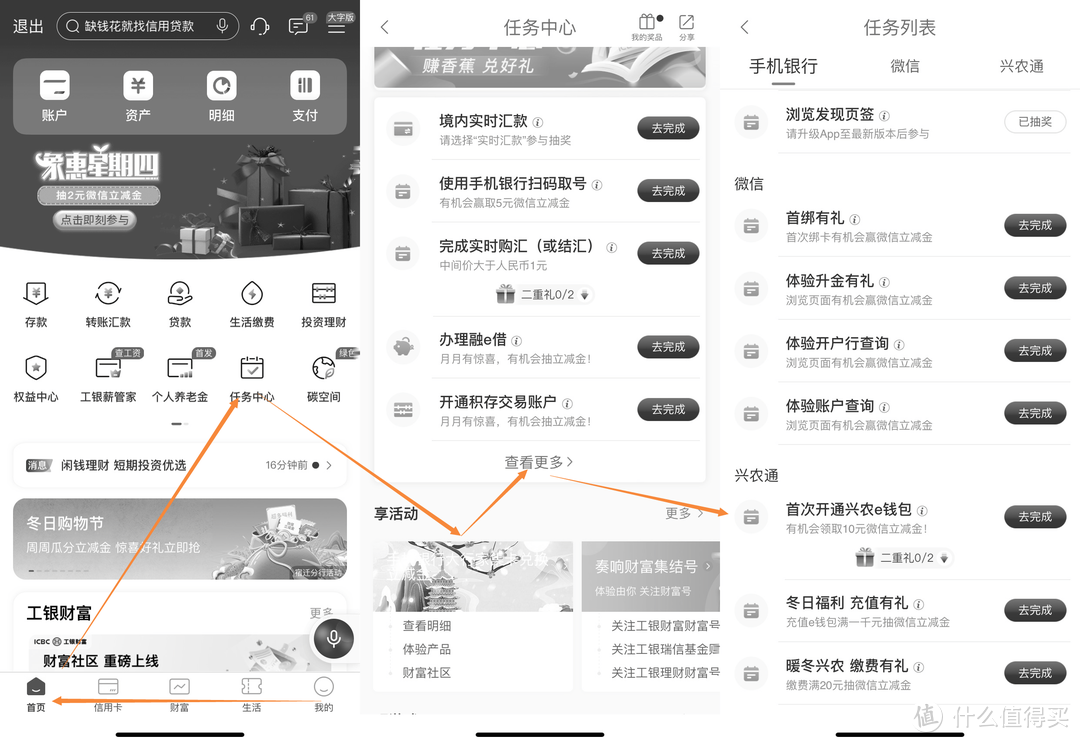Switch to the 我的 bottom tab
The height and width of the screenshot is (743, 1080).
(324, 693)
